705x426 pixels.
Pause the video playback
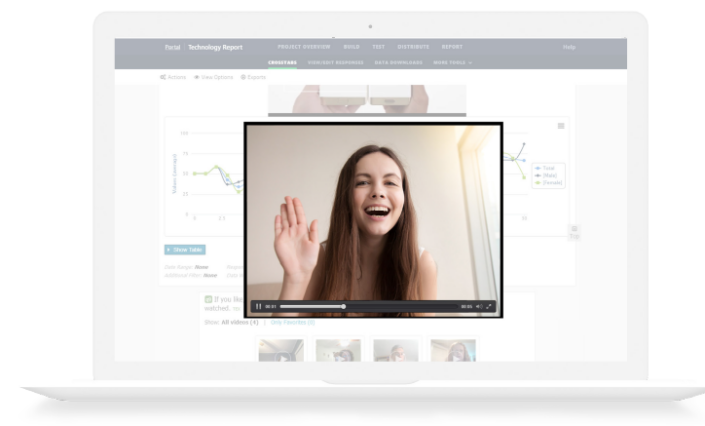(259, 306)
